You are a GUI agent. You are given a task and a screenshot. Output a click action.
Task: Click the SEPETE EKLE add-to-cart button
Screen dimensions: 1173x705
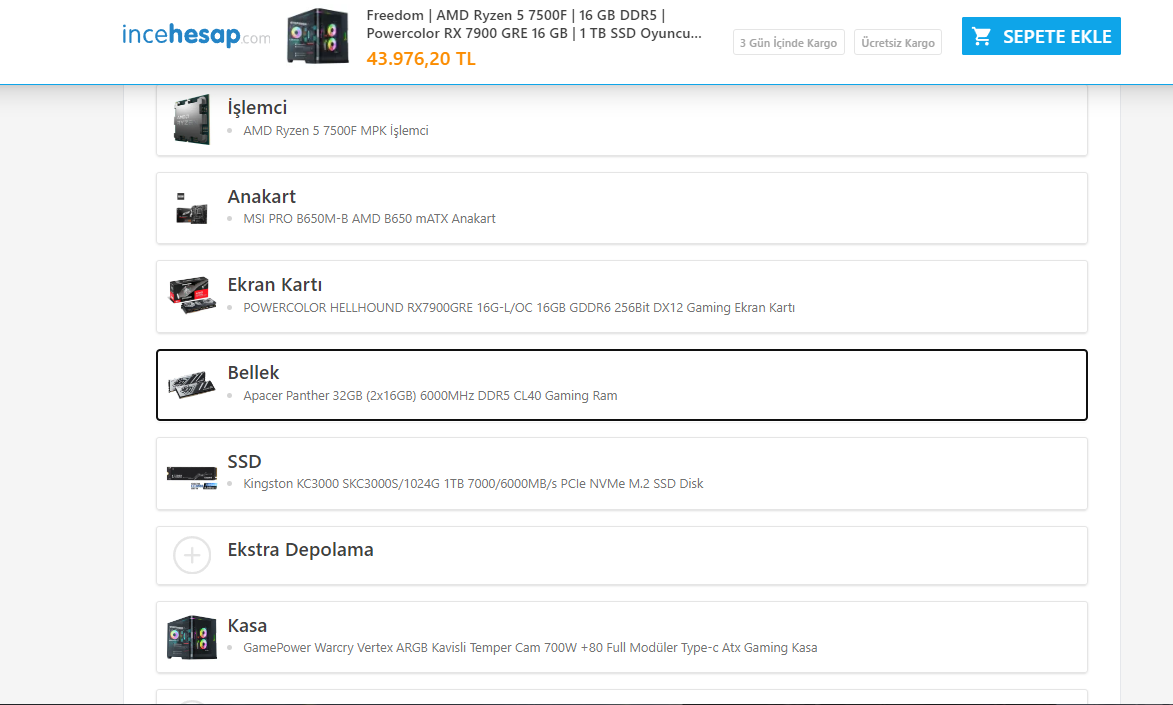tap(1041, 36)
